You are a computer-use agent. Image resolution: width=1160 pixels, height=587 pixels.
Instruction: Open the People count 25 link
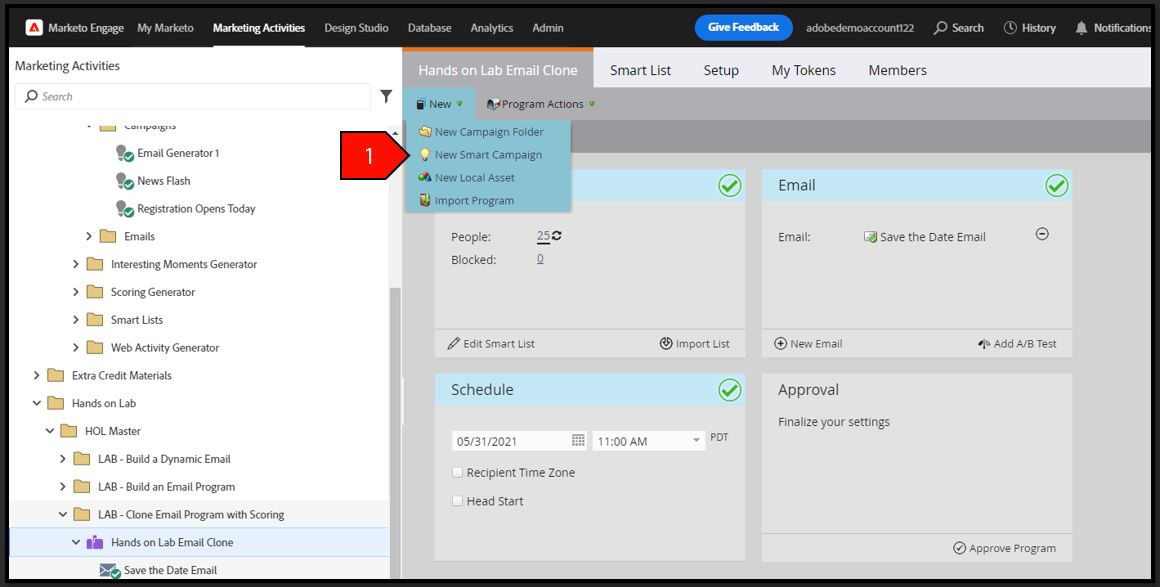click(543, 236)
